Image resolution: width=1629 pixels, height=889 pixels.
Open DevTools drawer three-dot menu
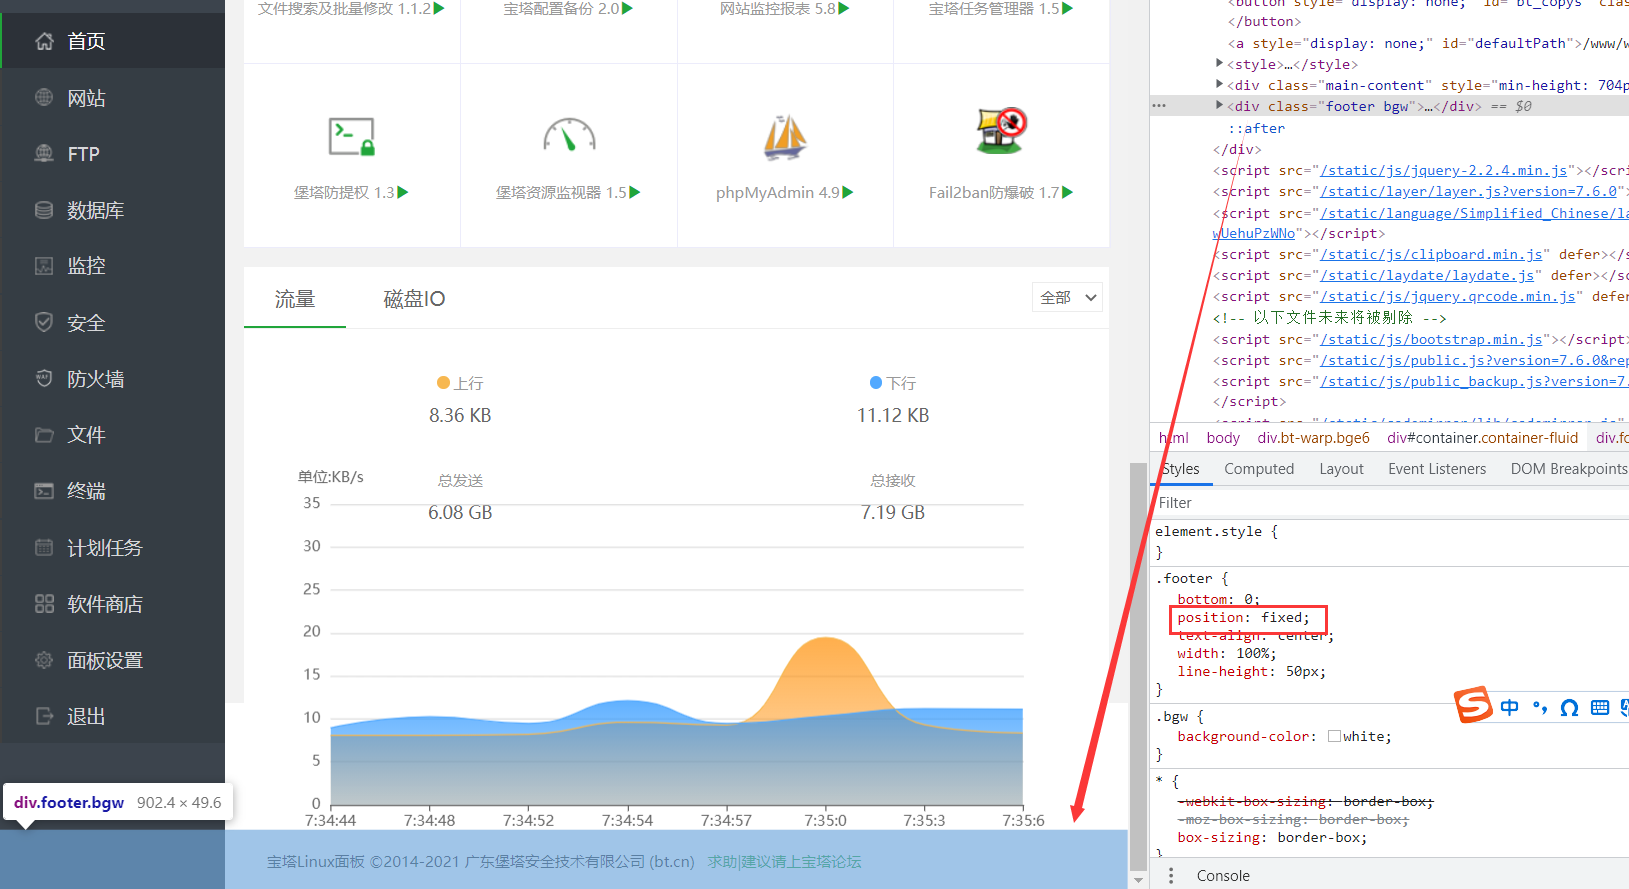(1171, 876)
